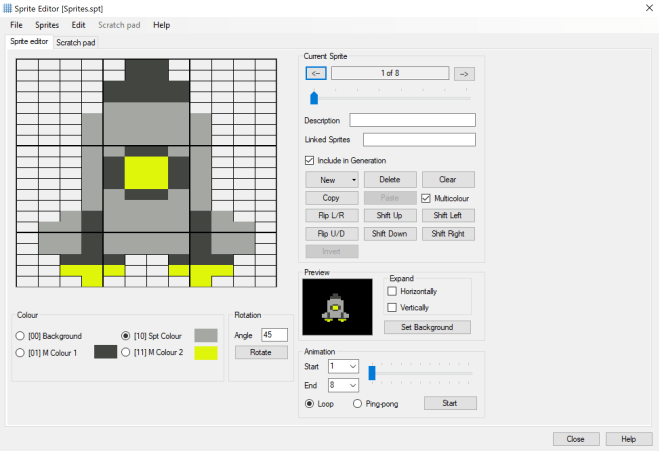Disable the Multicolour checkbox
This screenshot has width=659, height=451.
point(426,198)
